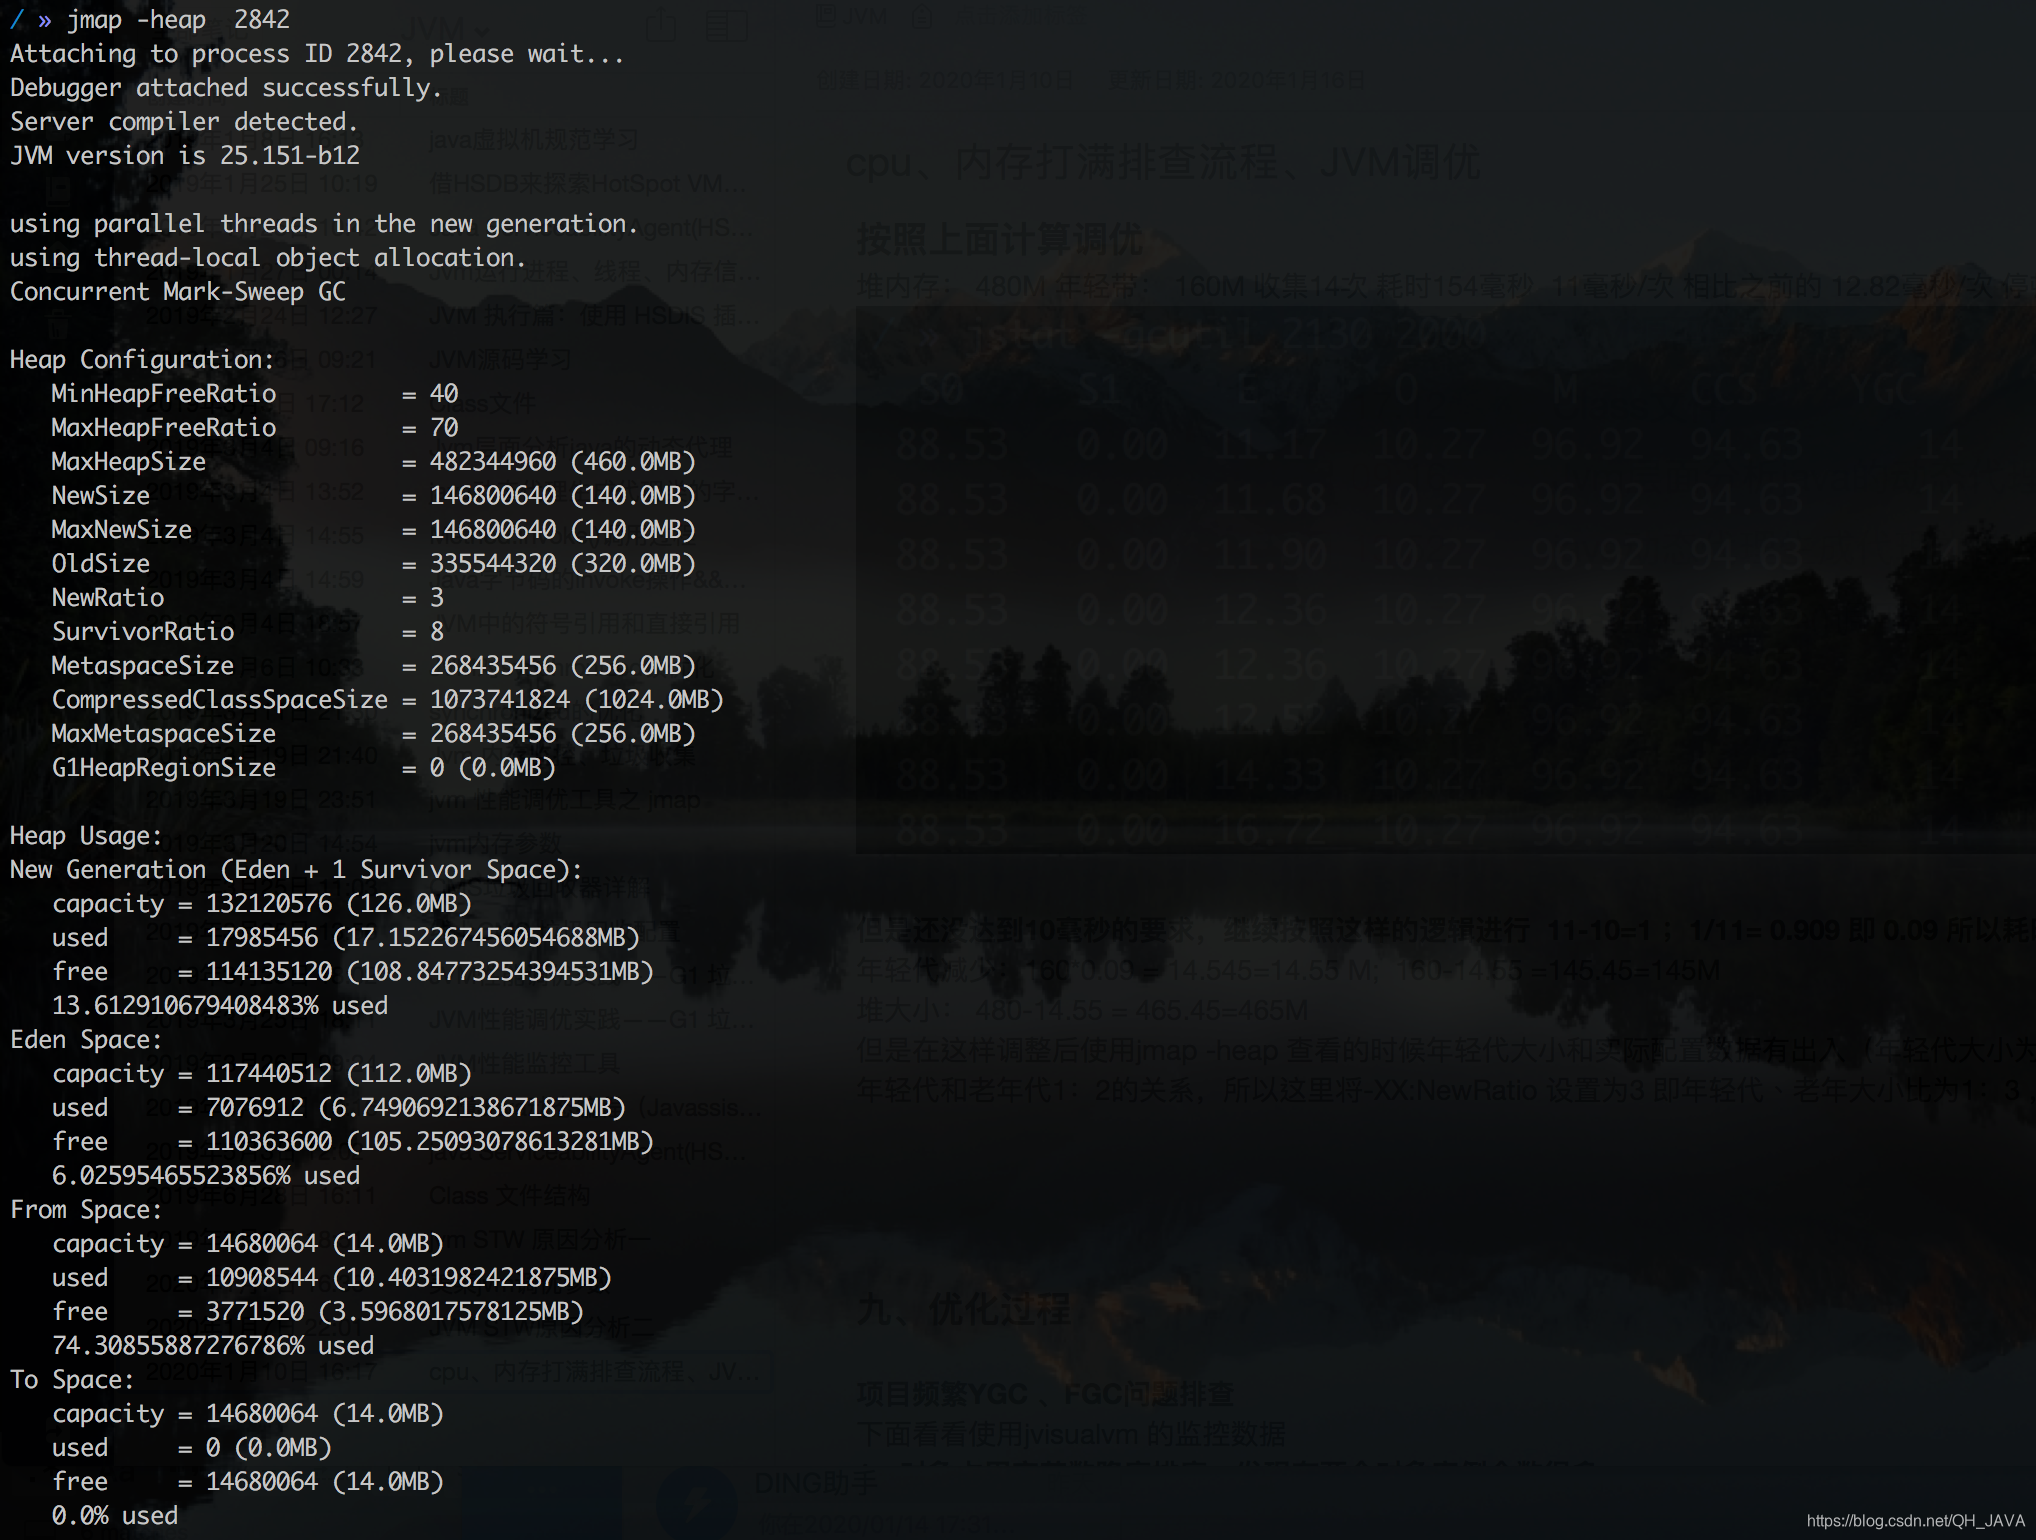Click the MaxHeapSize value 482344960
The height and width of the screenshot is (1540, 2036).
492,462
